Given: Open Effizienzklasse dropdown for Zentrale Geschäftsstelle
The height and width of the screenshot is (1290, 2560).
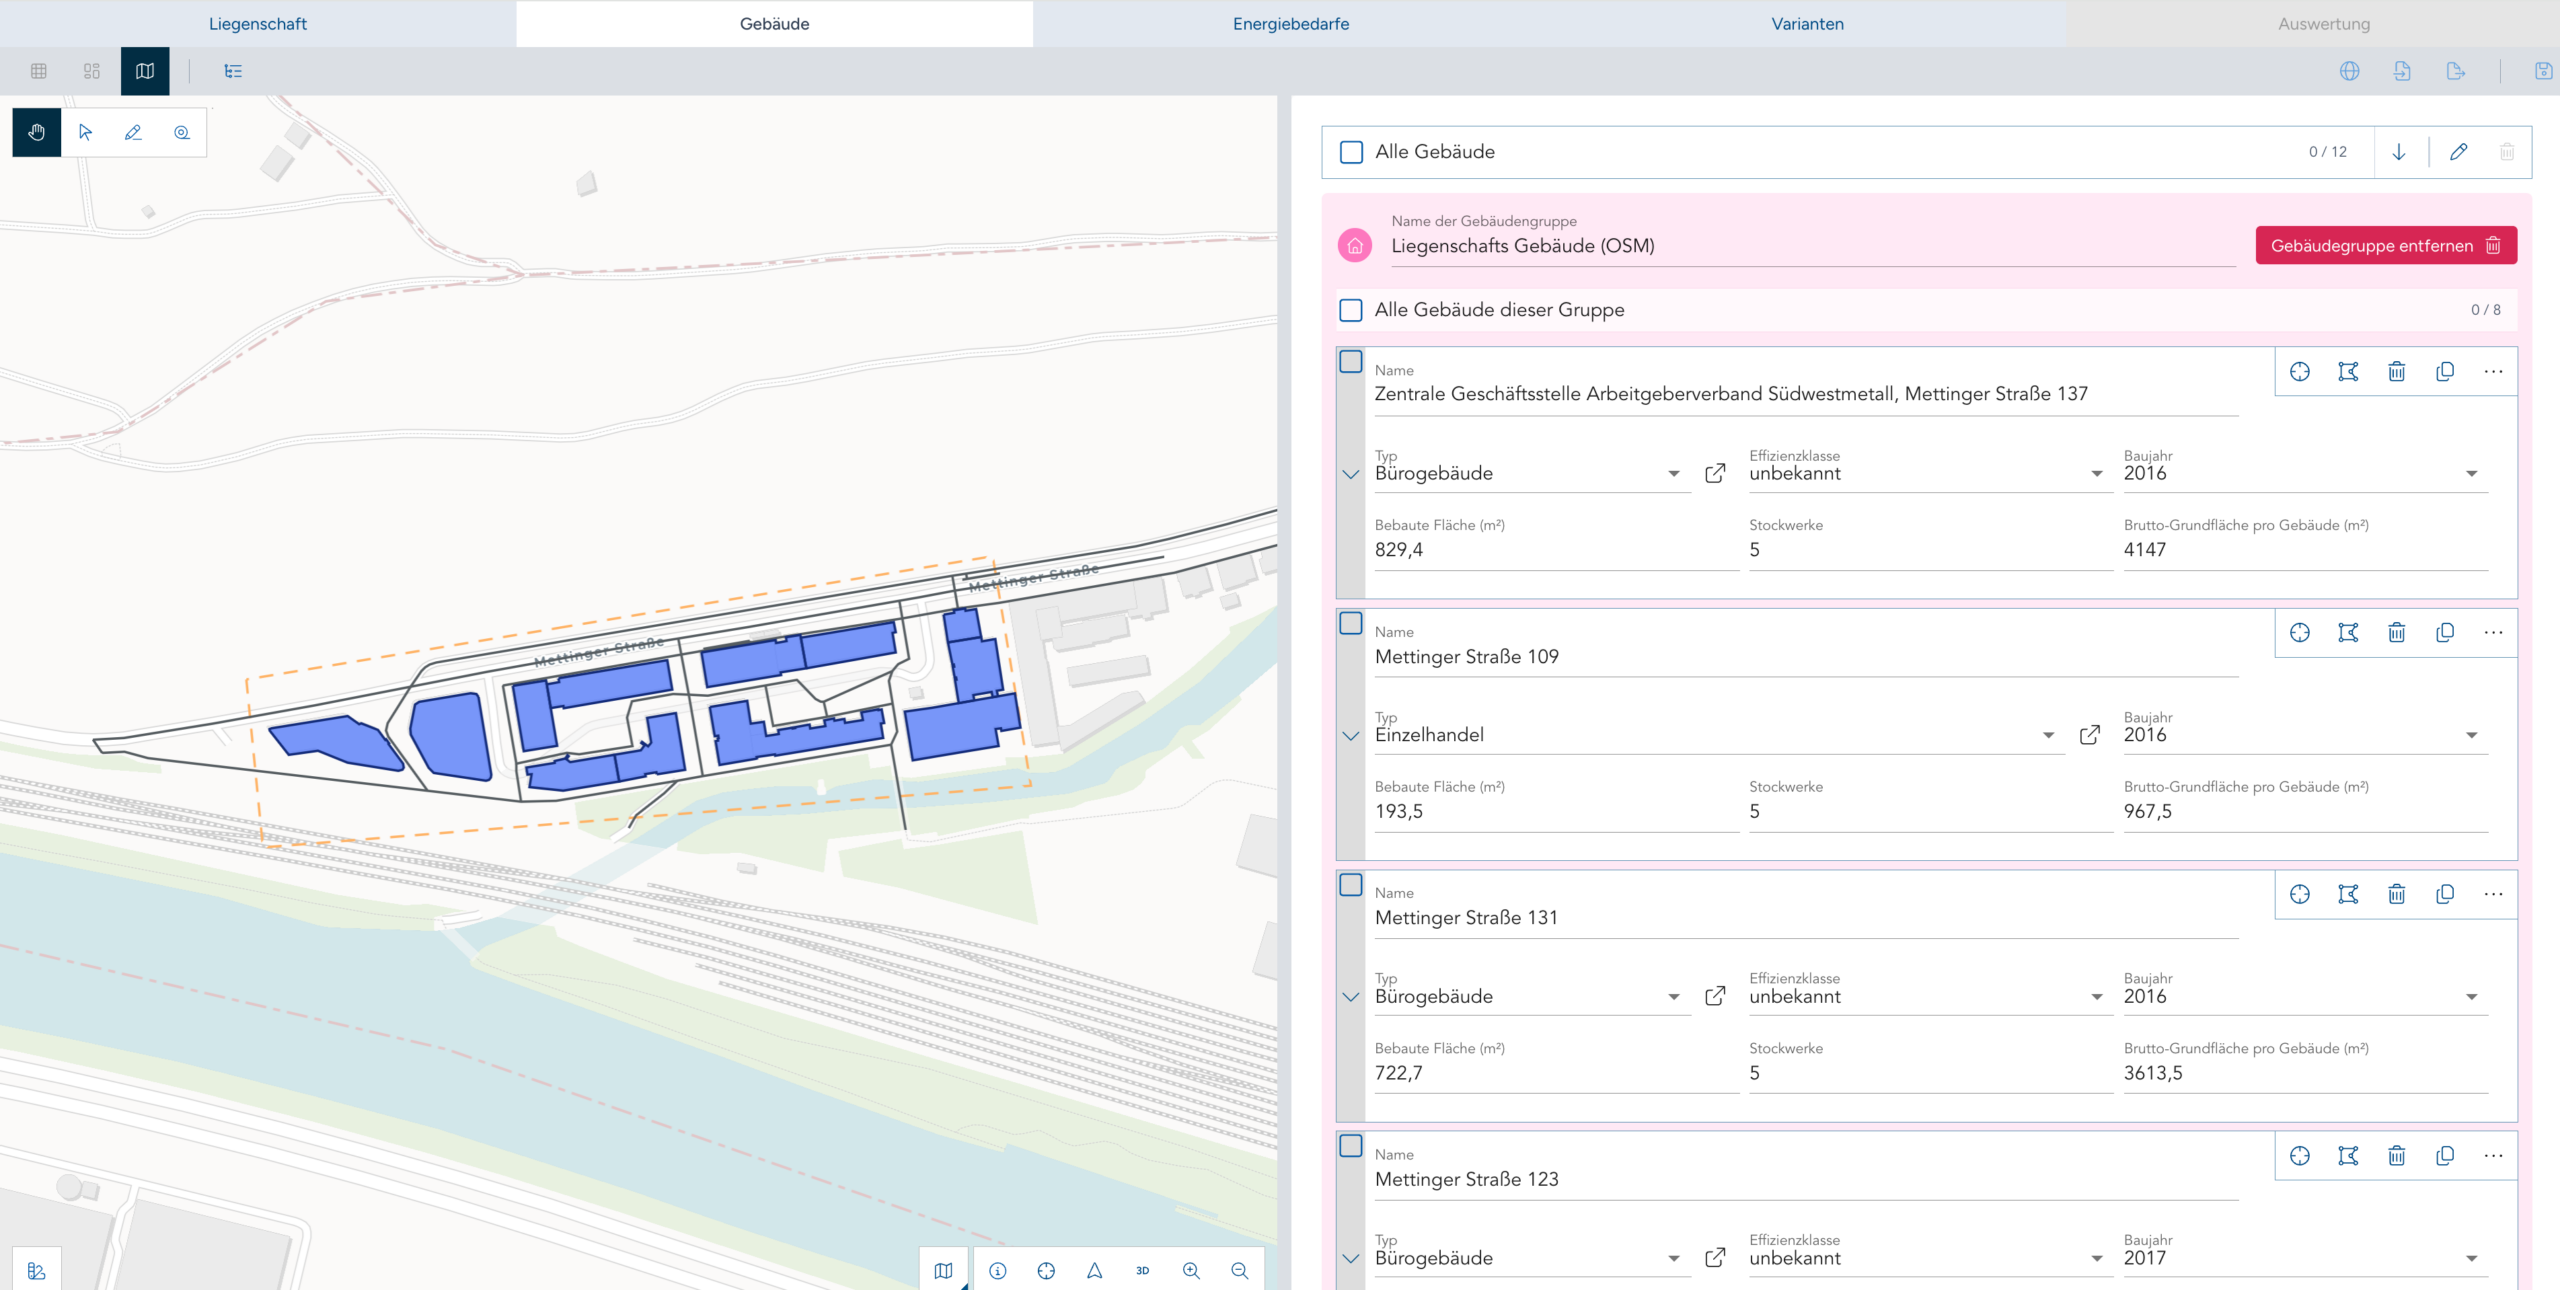Looking at the screenshot, I should pyautogui.click(x=1930, y=473).
